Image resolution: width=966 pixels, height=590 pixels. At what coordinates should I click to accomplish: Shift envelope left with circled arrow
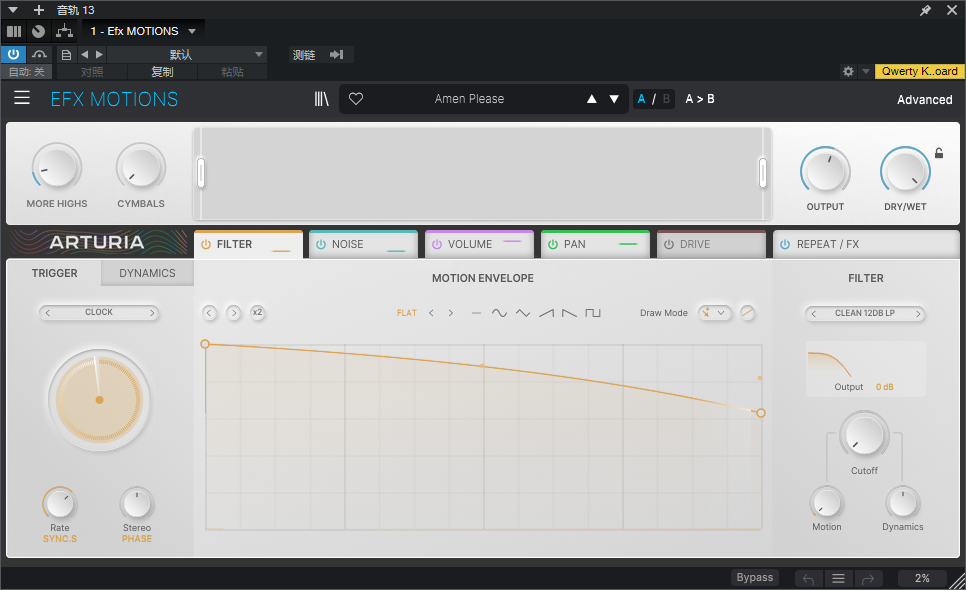point(209,313)
